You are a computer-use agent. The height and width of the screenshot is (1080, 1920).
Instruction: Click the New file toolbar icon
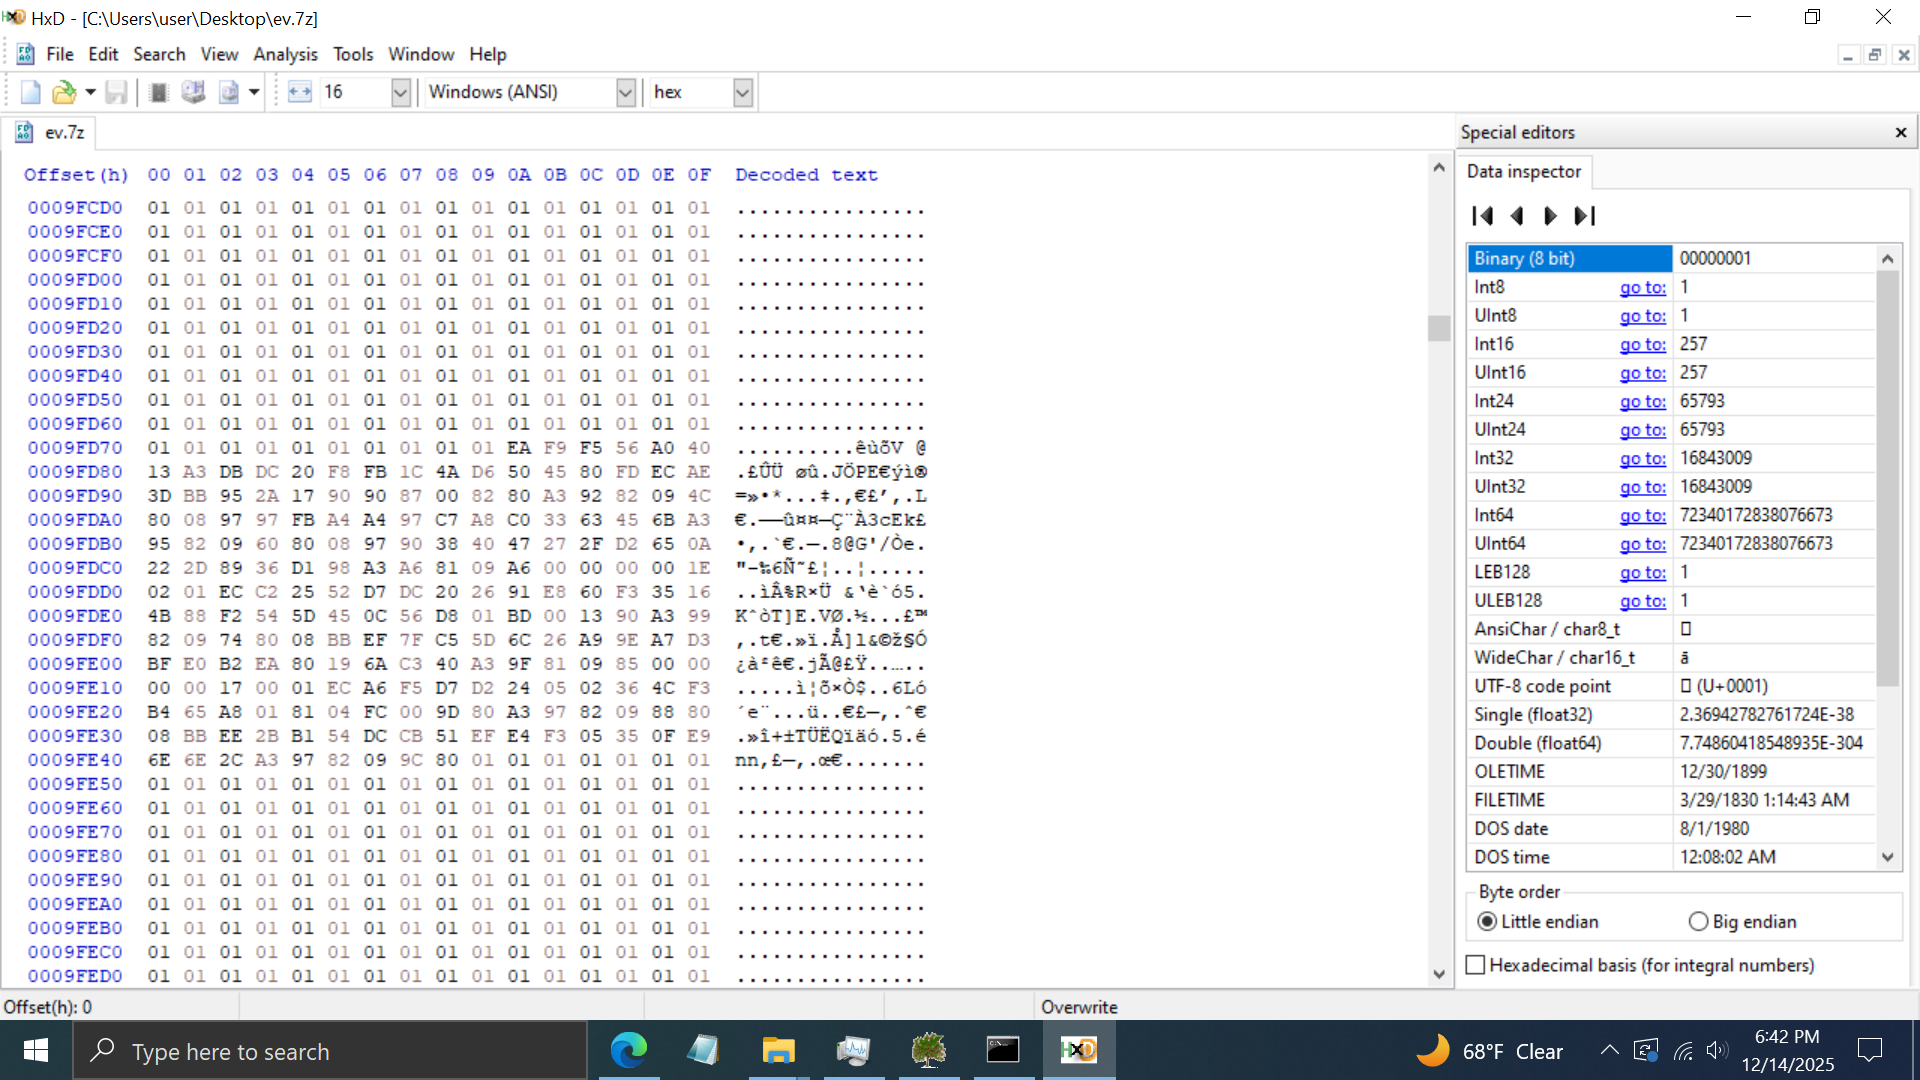(30, 92)
